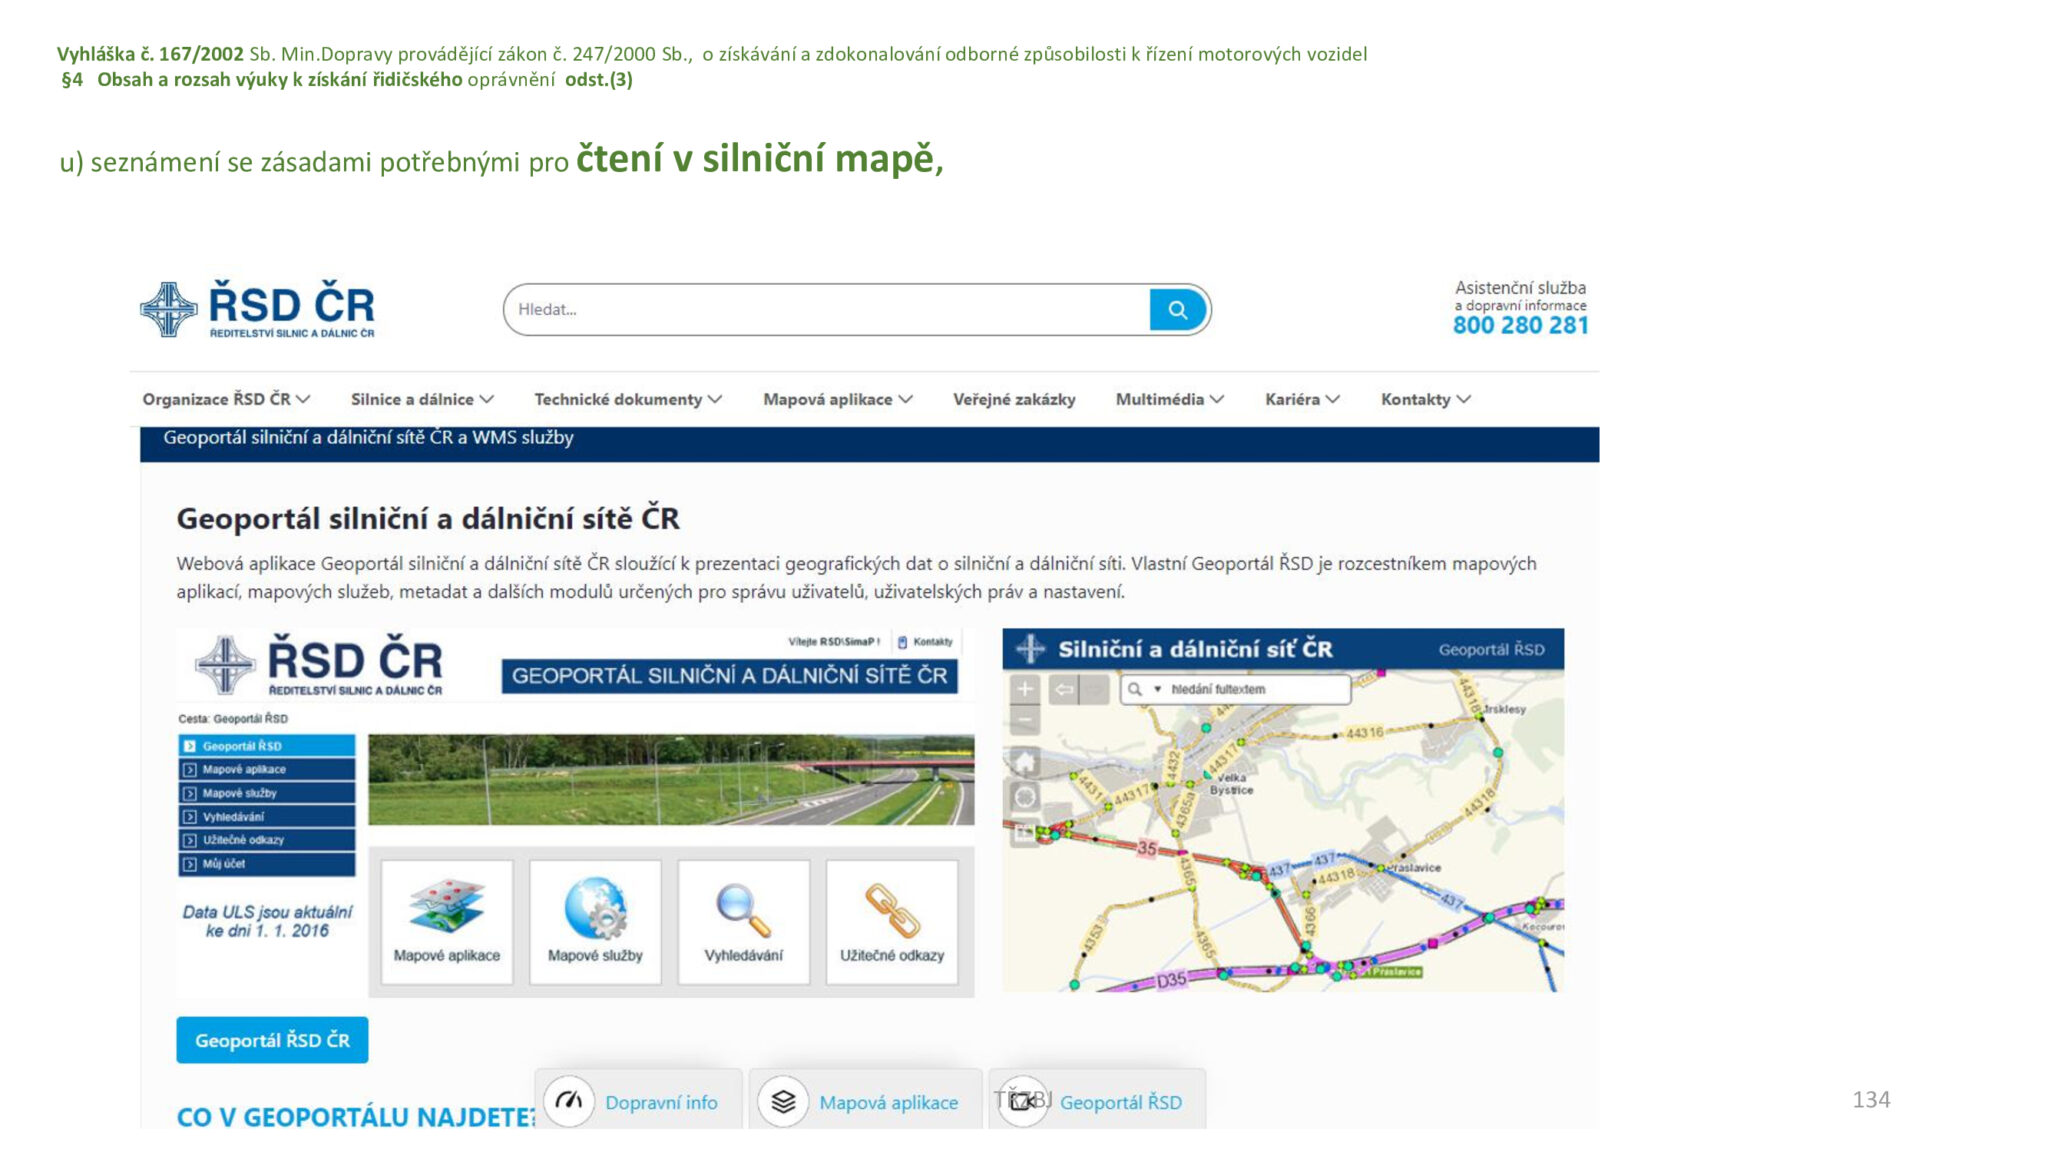Select Užitečné odkazy sidebar item

(x=267, y=840)
